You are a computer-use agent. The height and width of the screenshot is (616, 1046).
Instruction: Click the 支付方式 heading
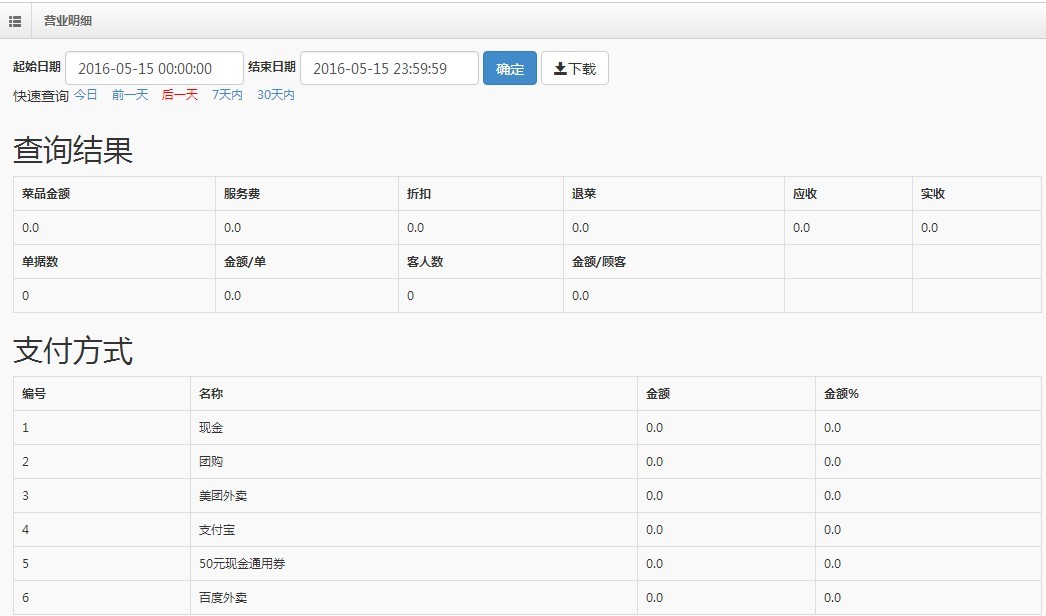(73, 350)
